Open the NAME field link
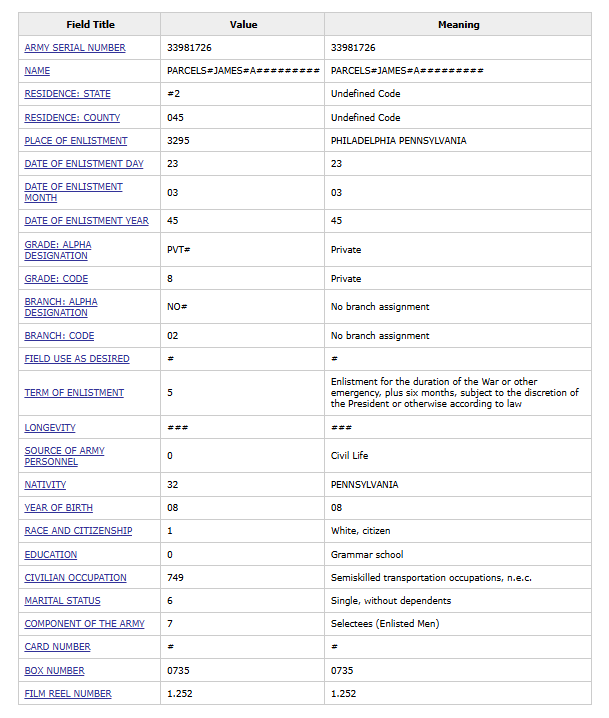 (x=37, y=71)
